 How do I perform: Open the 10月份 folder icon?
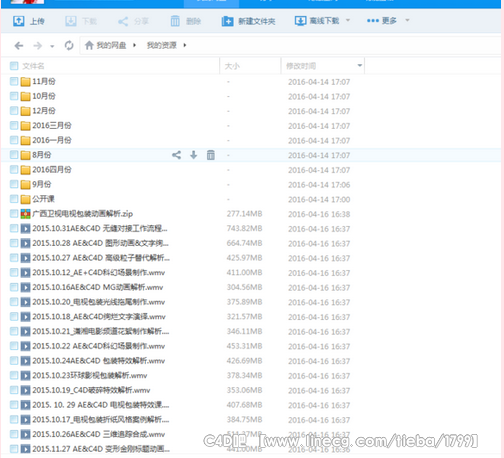(x=25, y=96)
